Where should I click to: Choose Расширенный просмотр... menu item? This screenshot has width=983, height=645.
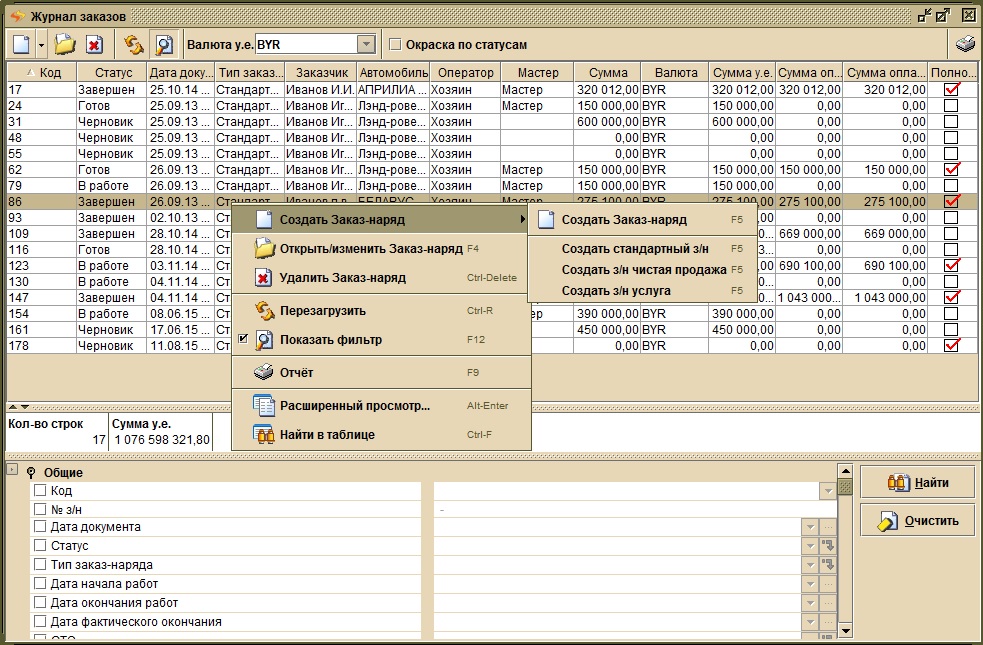pos(381,406)
